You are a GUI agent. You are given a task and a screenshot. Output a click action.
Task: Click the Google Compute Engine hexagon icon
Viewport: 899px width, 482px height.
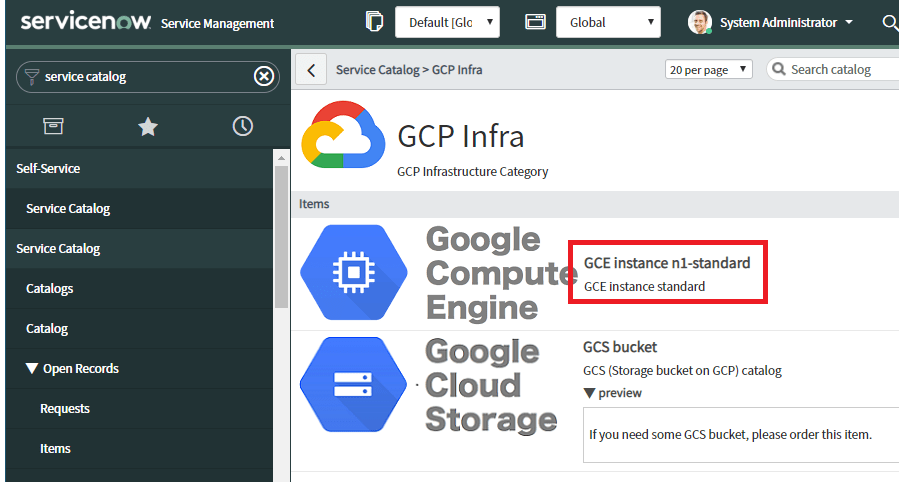pyautogui.click(x=354, y=272)
